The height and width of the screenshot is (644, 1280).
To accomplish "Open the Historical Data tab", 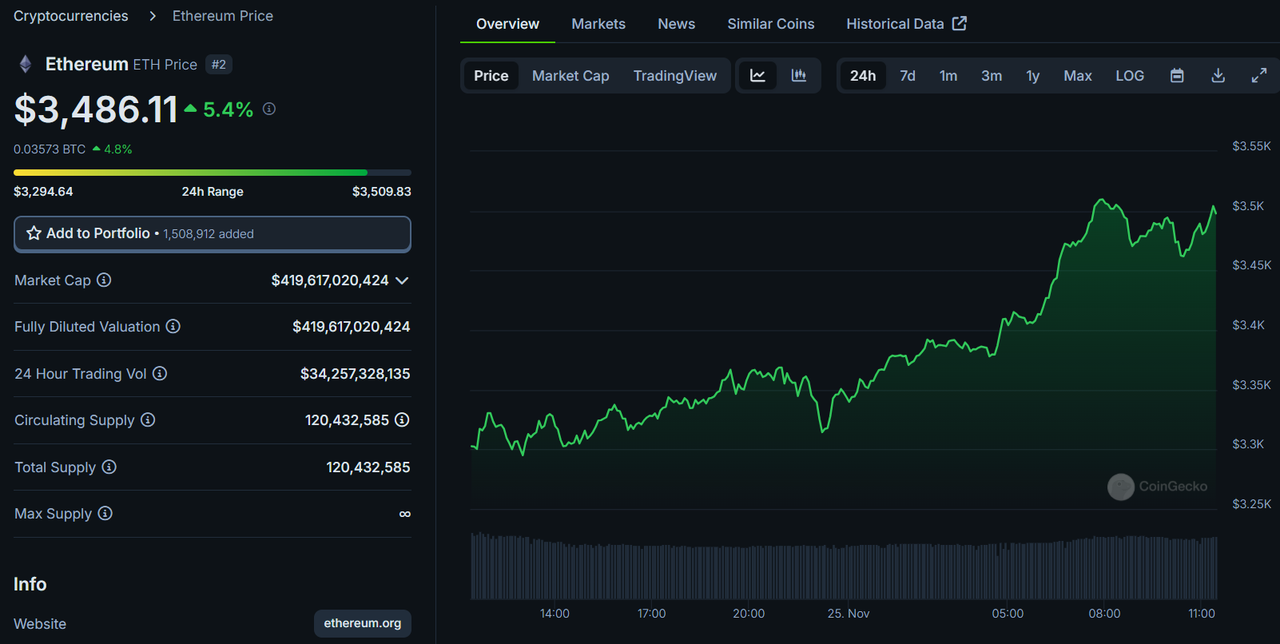I will tap(906, 24).
